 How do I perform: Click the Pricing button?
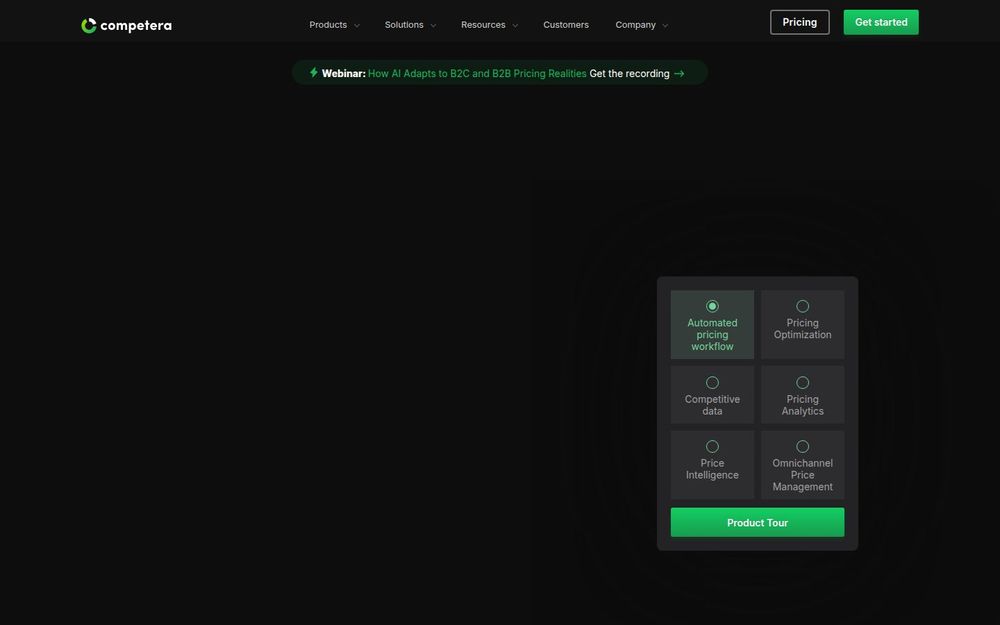point(800,22)
